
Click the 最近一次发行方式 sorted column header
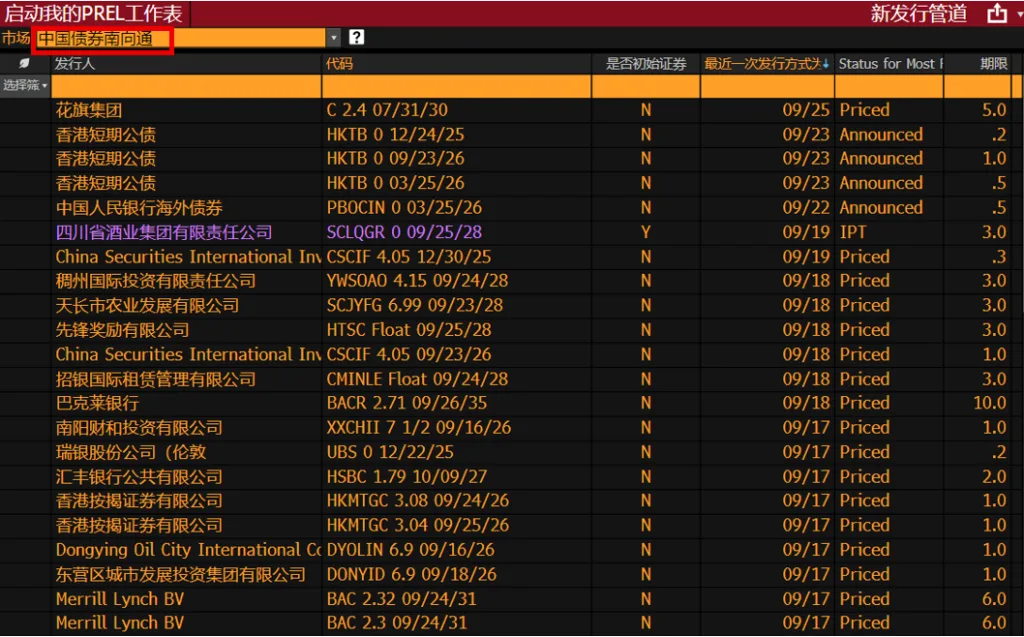766,63
